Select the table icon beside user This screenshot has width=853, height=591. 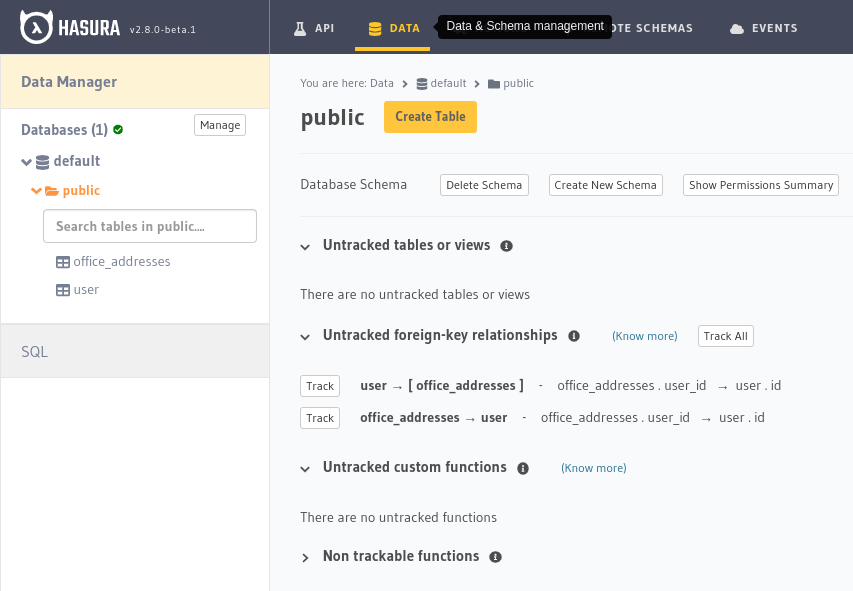(x=63, y=290)
